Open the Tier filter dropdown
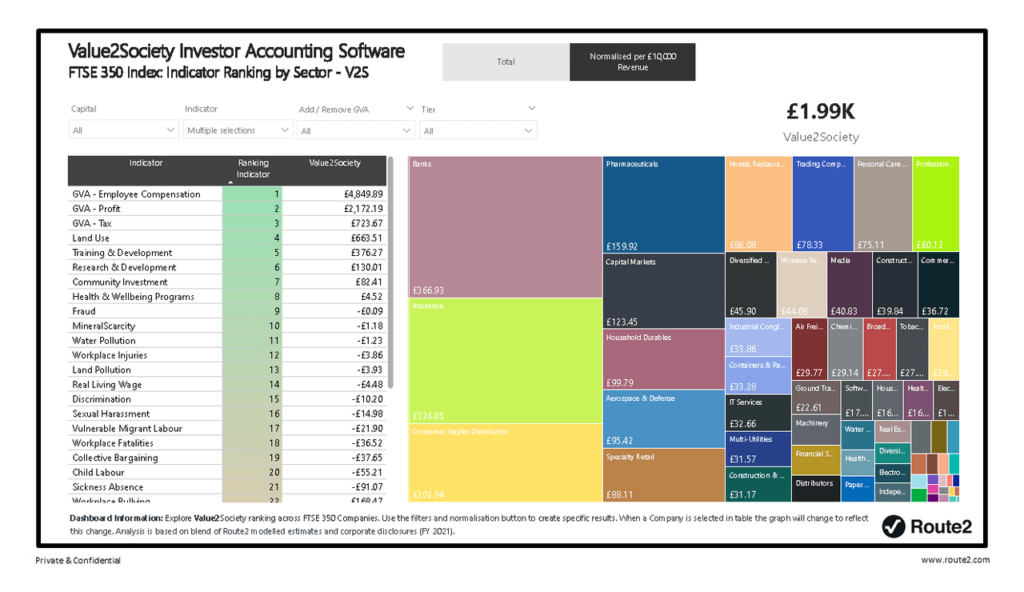 pyautogui.click(x=478, y=131)
